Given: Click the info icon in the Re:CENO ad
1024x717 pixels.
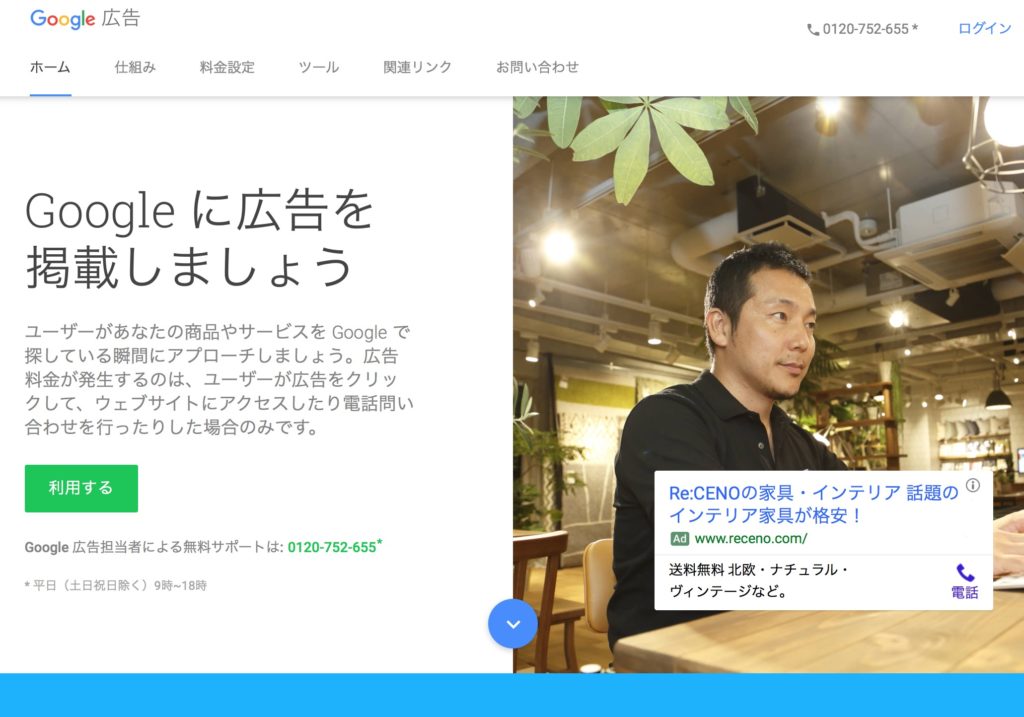Looking at the screenshot, I should click(973, 485).
